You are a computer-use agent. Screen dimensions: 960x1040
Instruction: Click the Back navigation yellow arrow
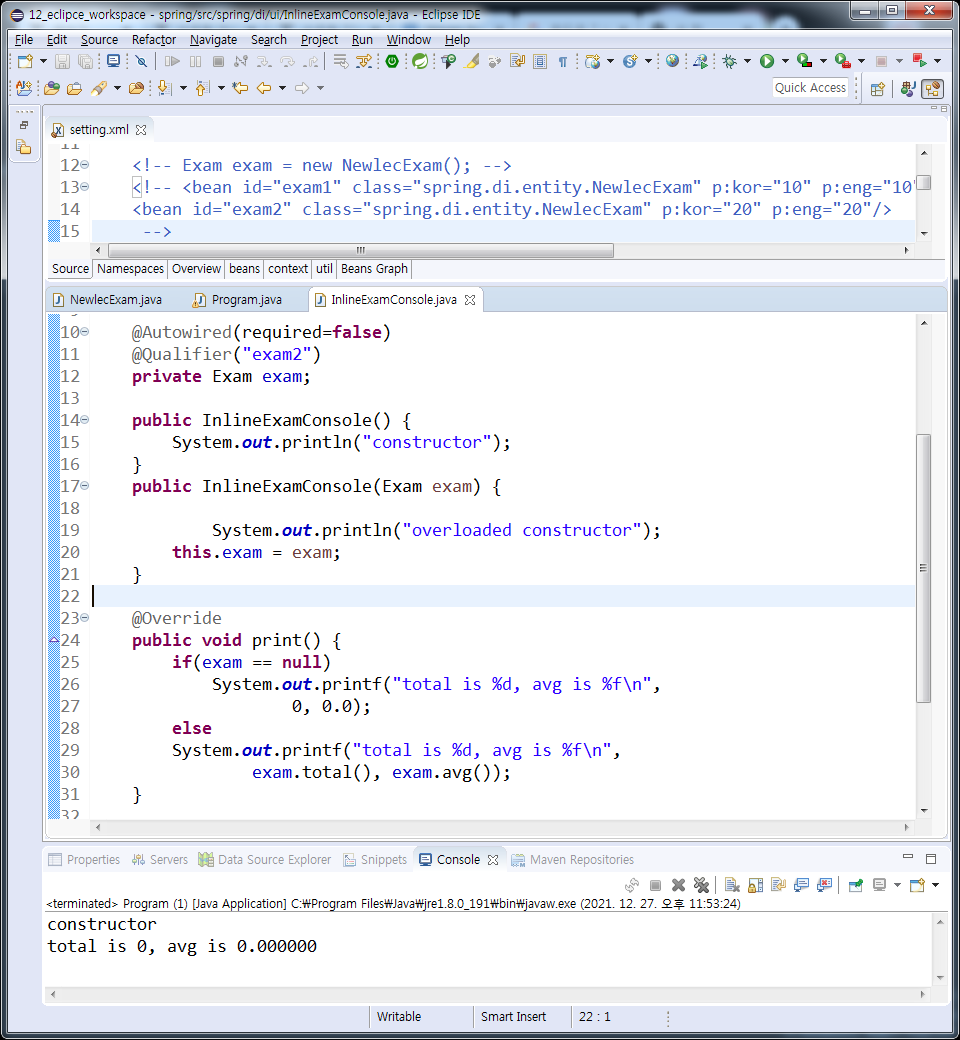coord(264,88)
